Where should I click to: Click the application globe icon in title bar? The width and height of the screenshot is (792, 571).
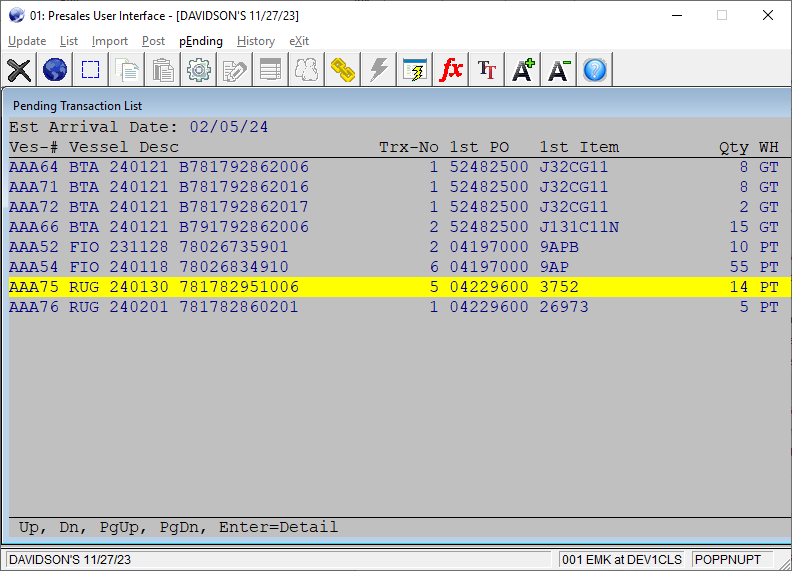coord(16,15)
